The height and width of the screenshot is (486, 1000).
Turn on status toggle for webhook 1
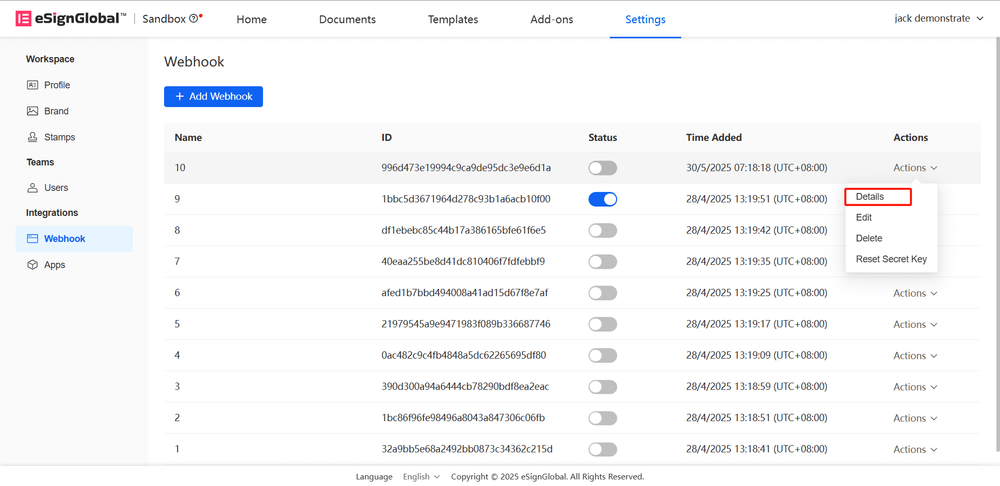pyautogui.click(x=603, y=449)
